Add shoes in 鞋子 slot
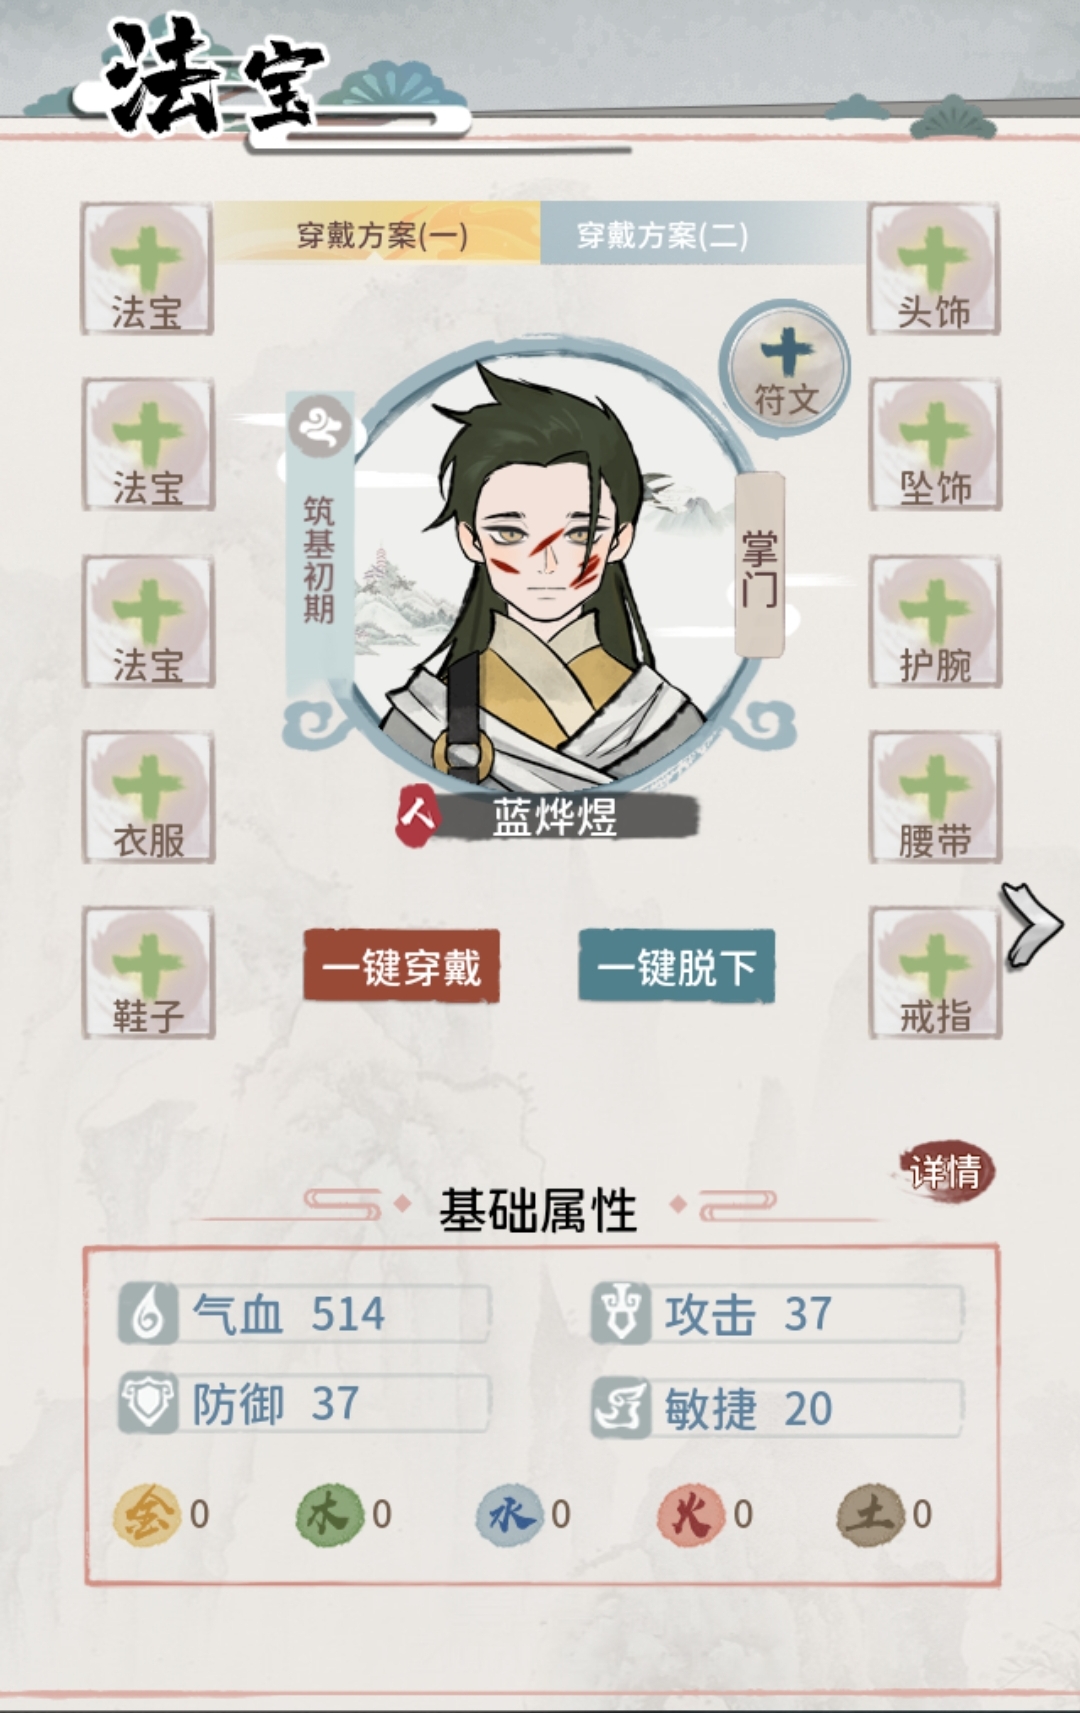 [x=148, y=973]
